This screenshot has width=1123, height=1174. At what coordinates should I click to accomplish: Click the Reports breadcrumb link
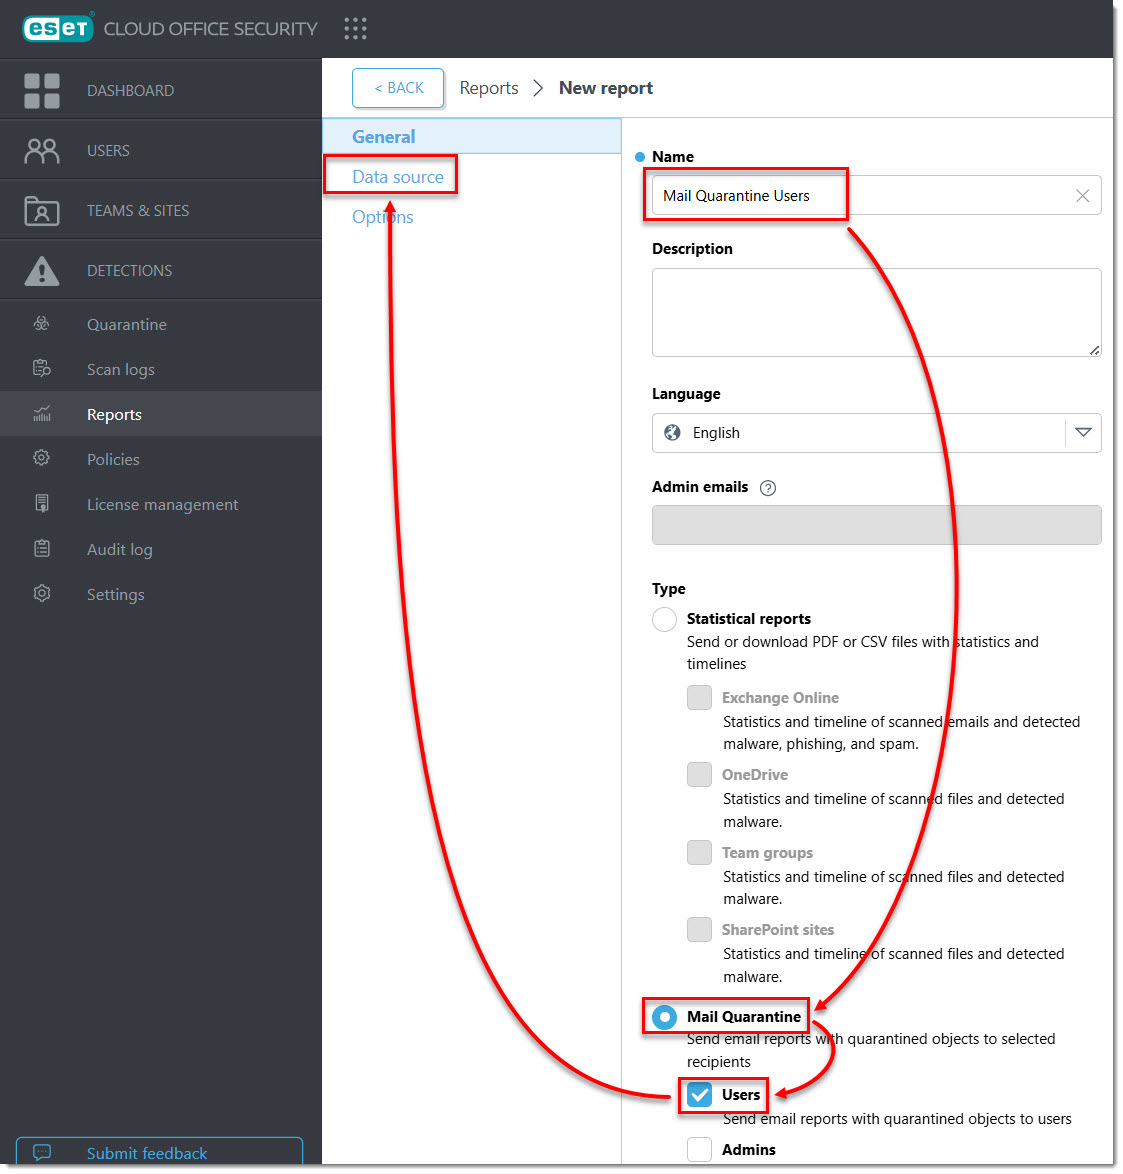[x=490, y=88]
